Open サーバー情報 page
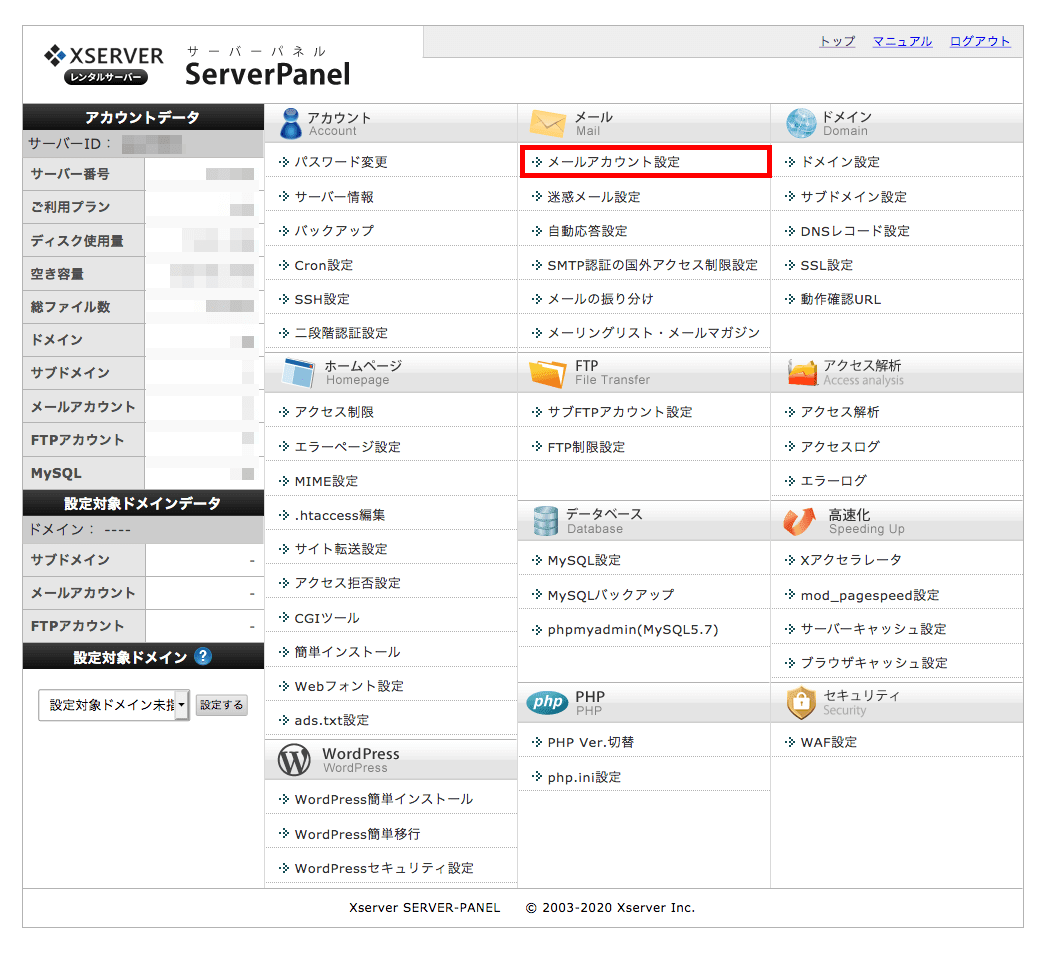 334,197
